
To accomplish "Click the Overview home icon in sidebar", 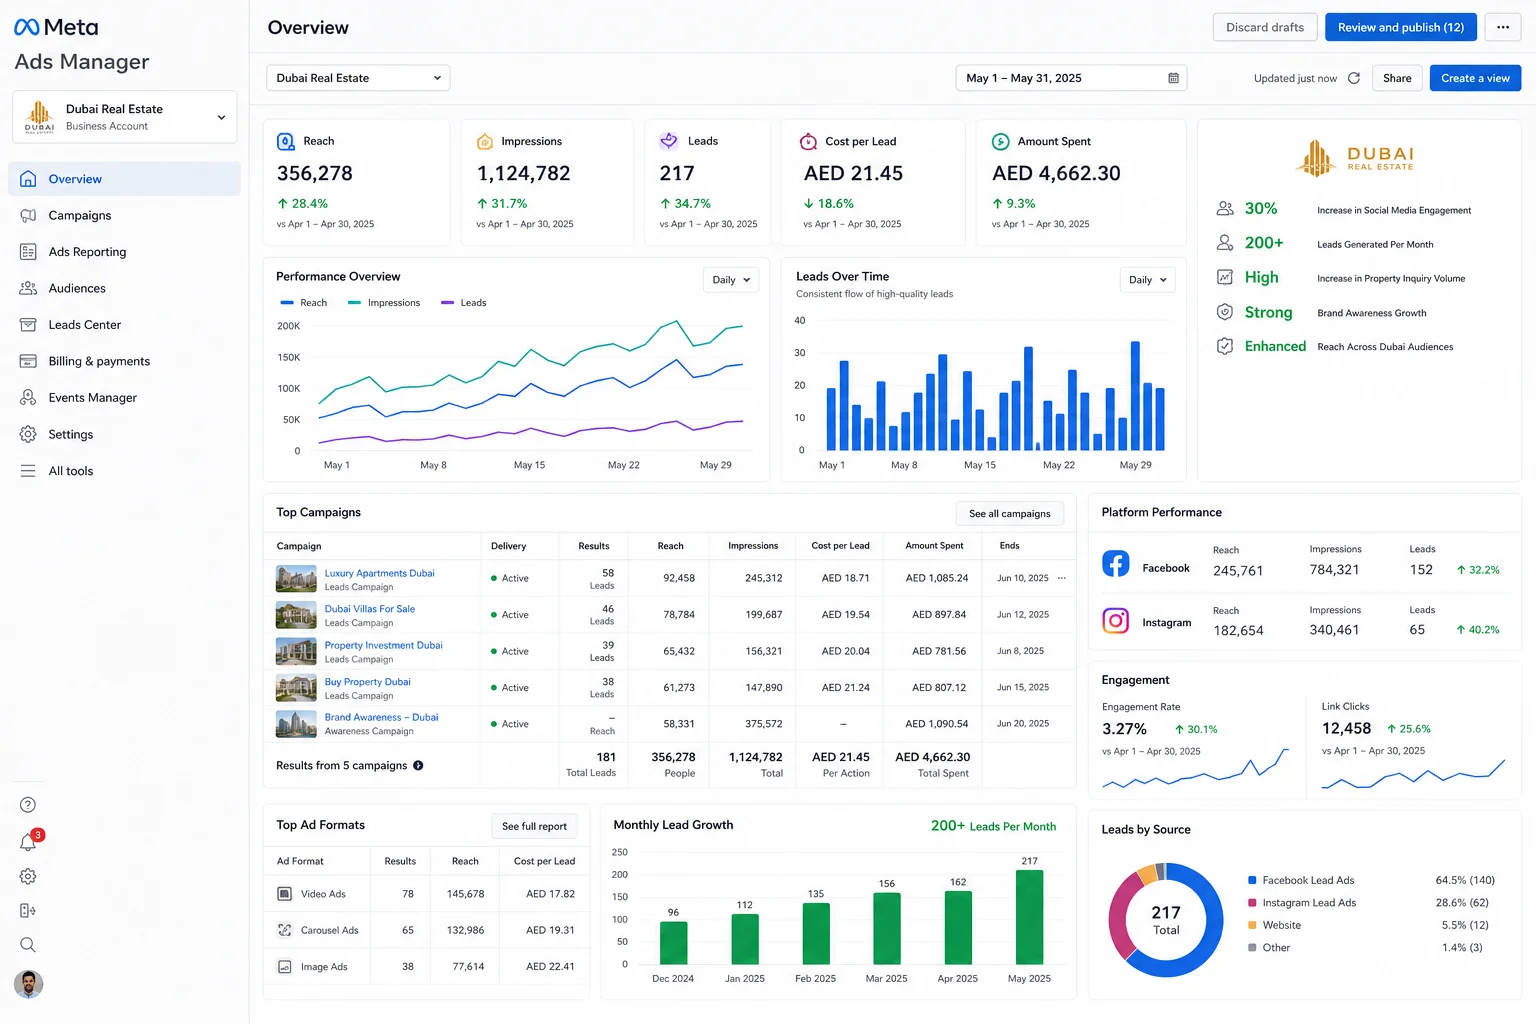I will point(28,179).
